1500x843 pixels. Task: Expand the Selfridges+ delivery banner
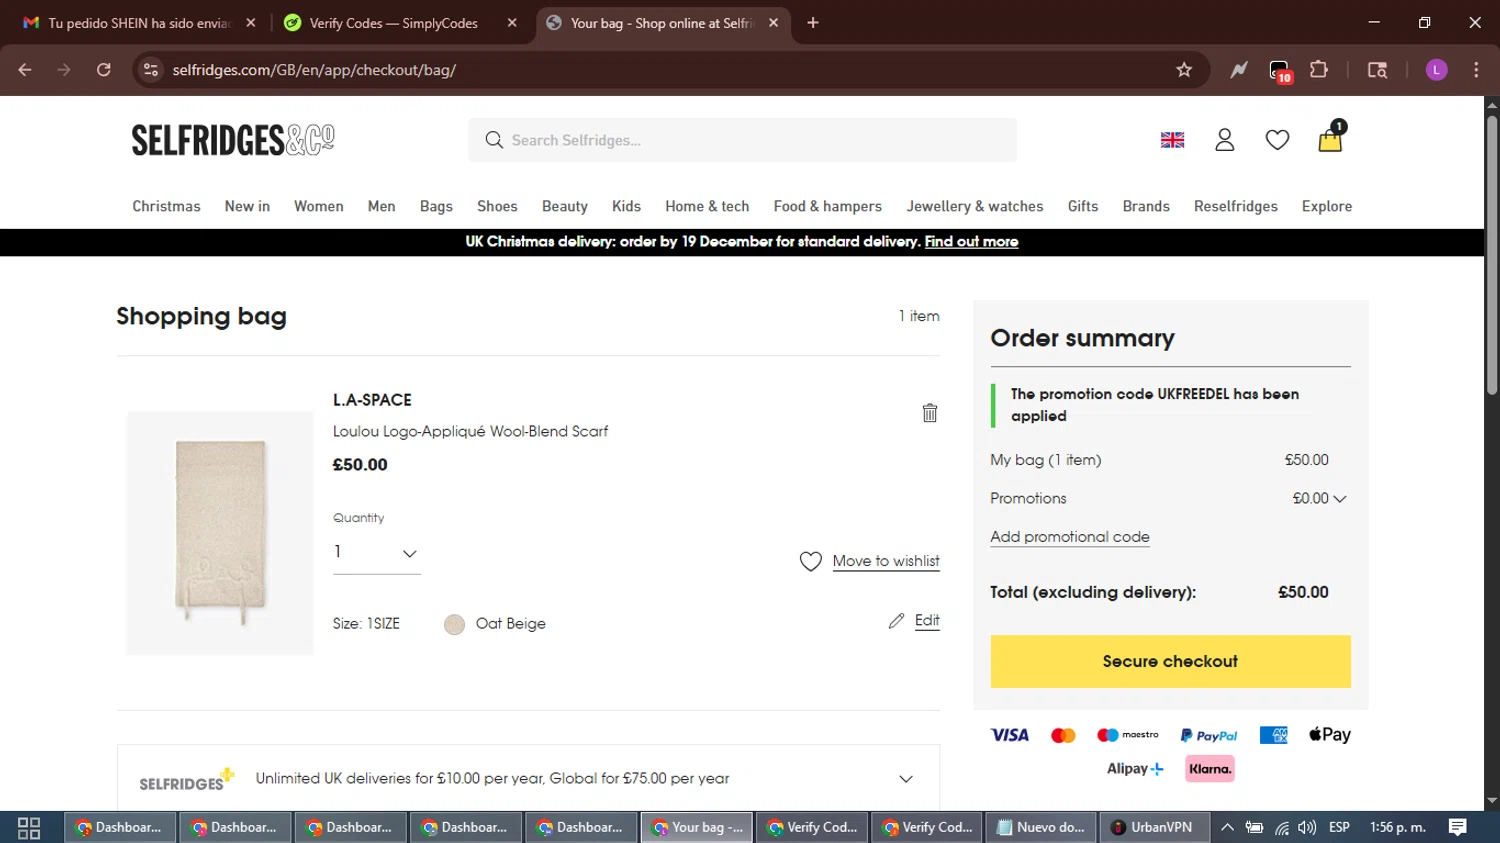pyautogui.click(x=906, y=779)
